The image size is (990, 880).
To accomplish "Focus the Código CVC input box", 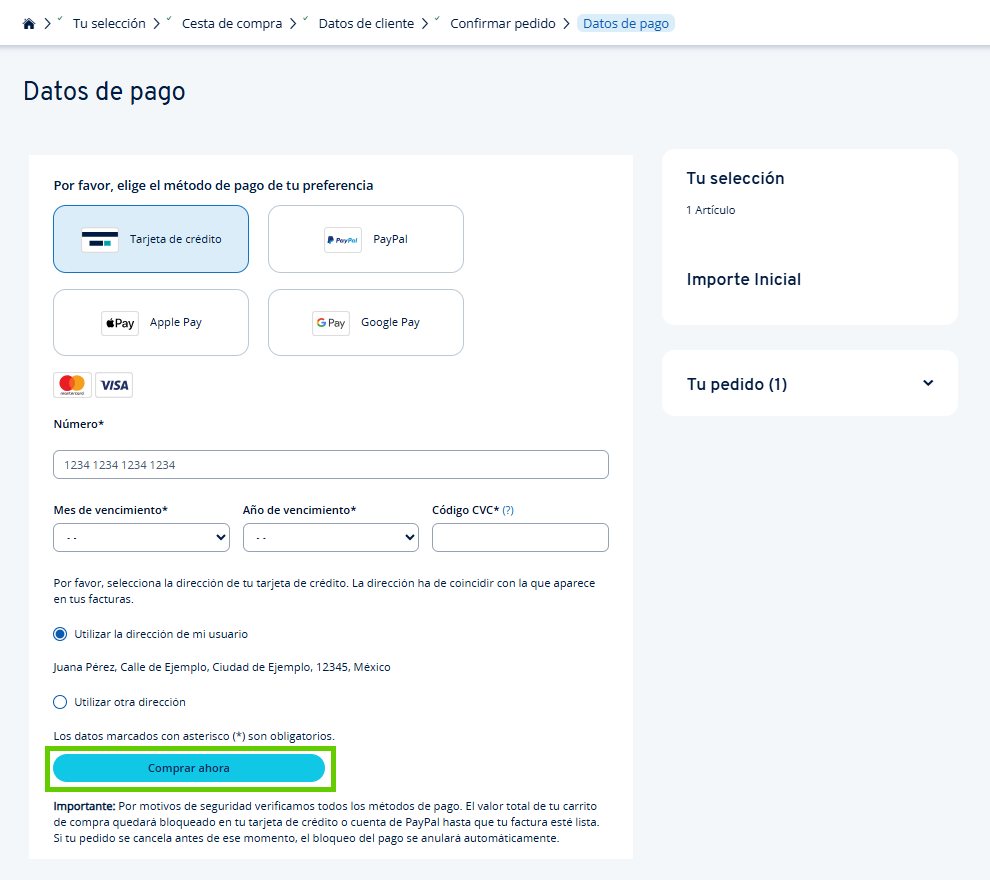I will click(x=519, y=537).
